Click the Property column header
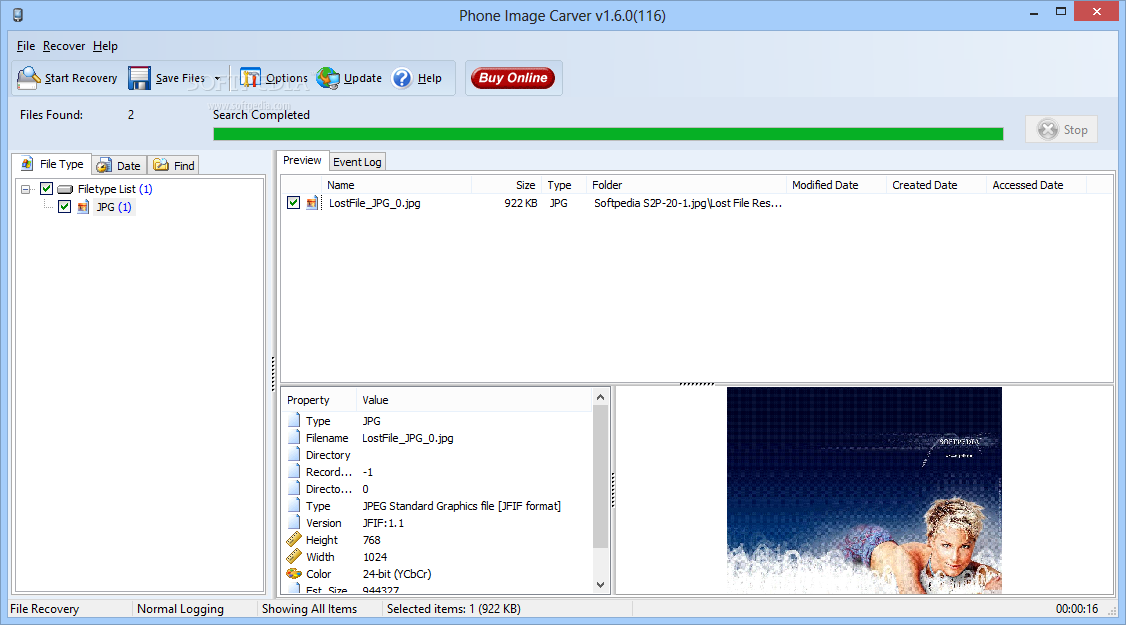The width and height of the screenshot is (1126, 625). coord(319,400)
